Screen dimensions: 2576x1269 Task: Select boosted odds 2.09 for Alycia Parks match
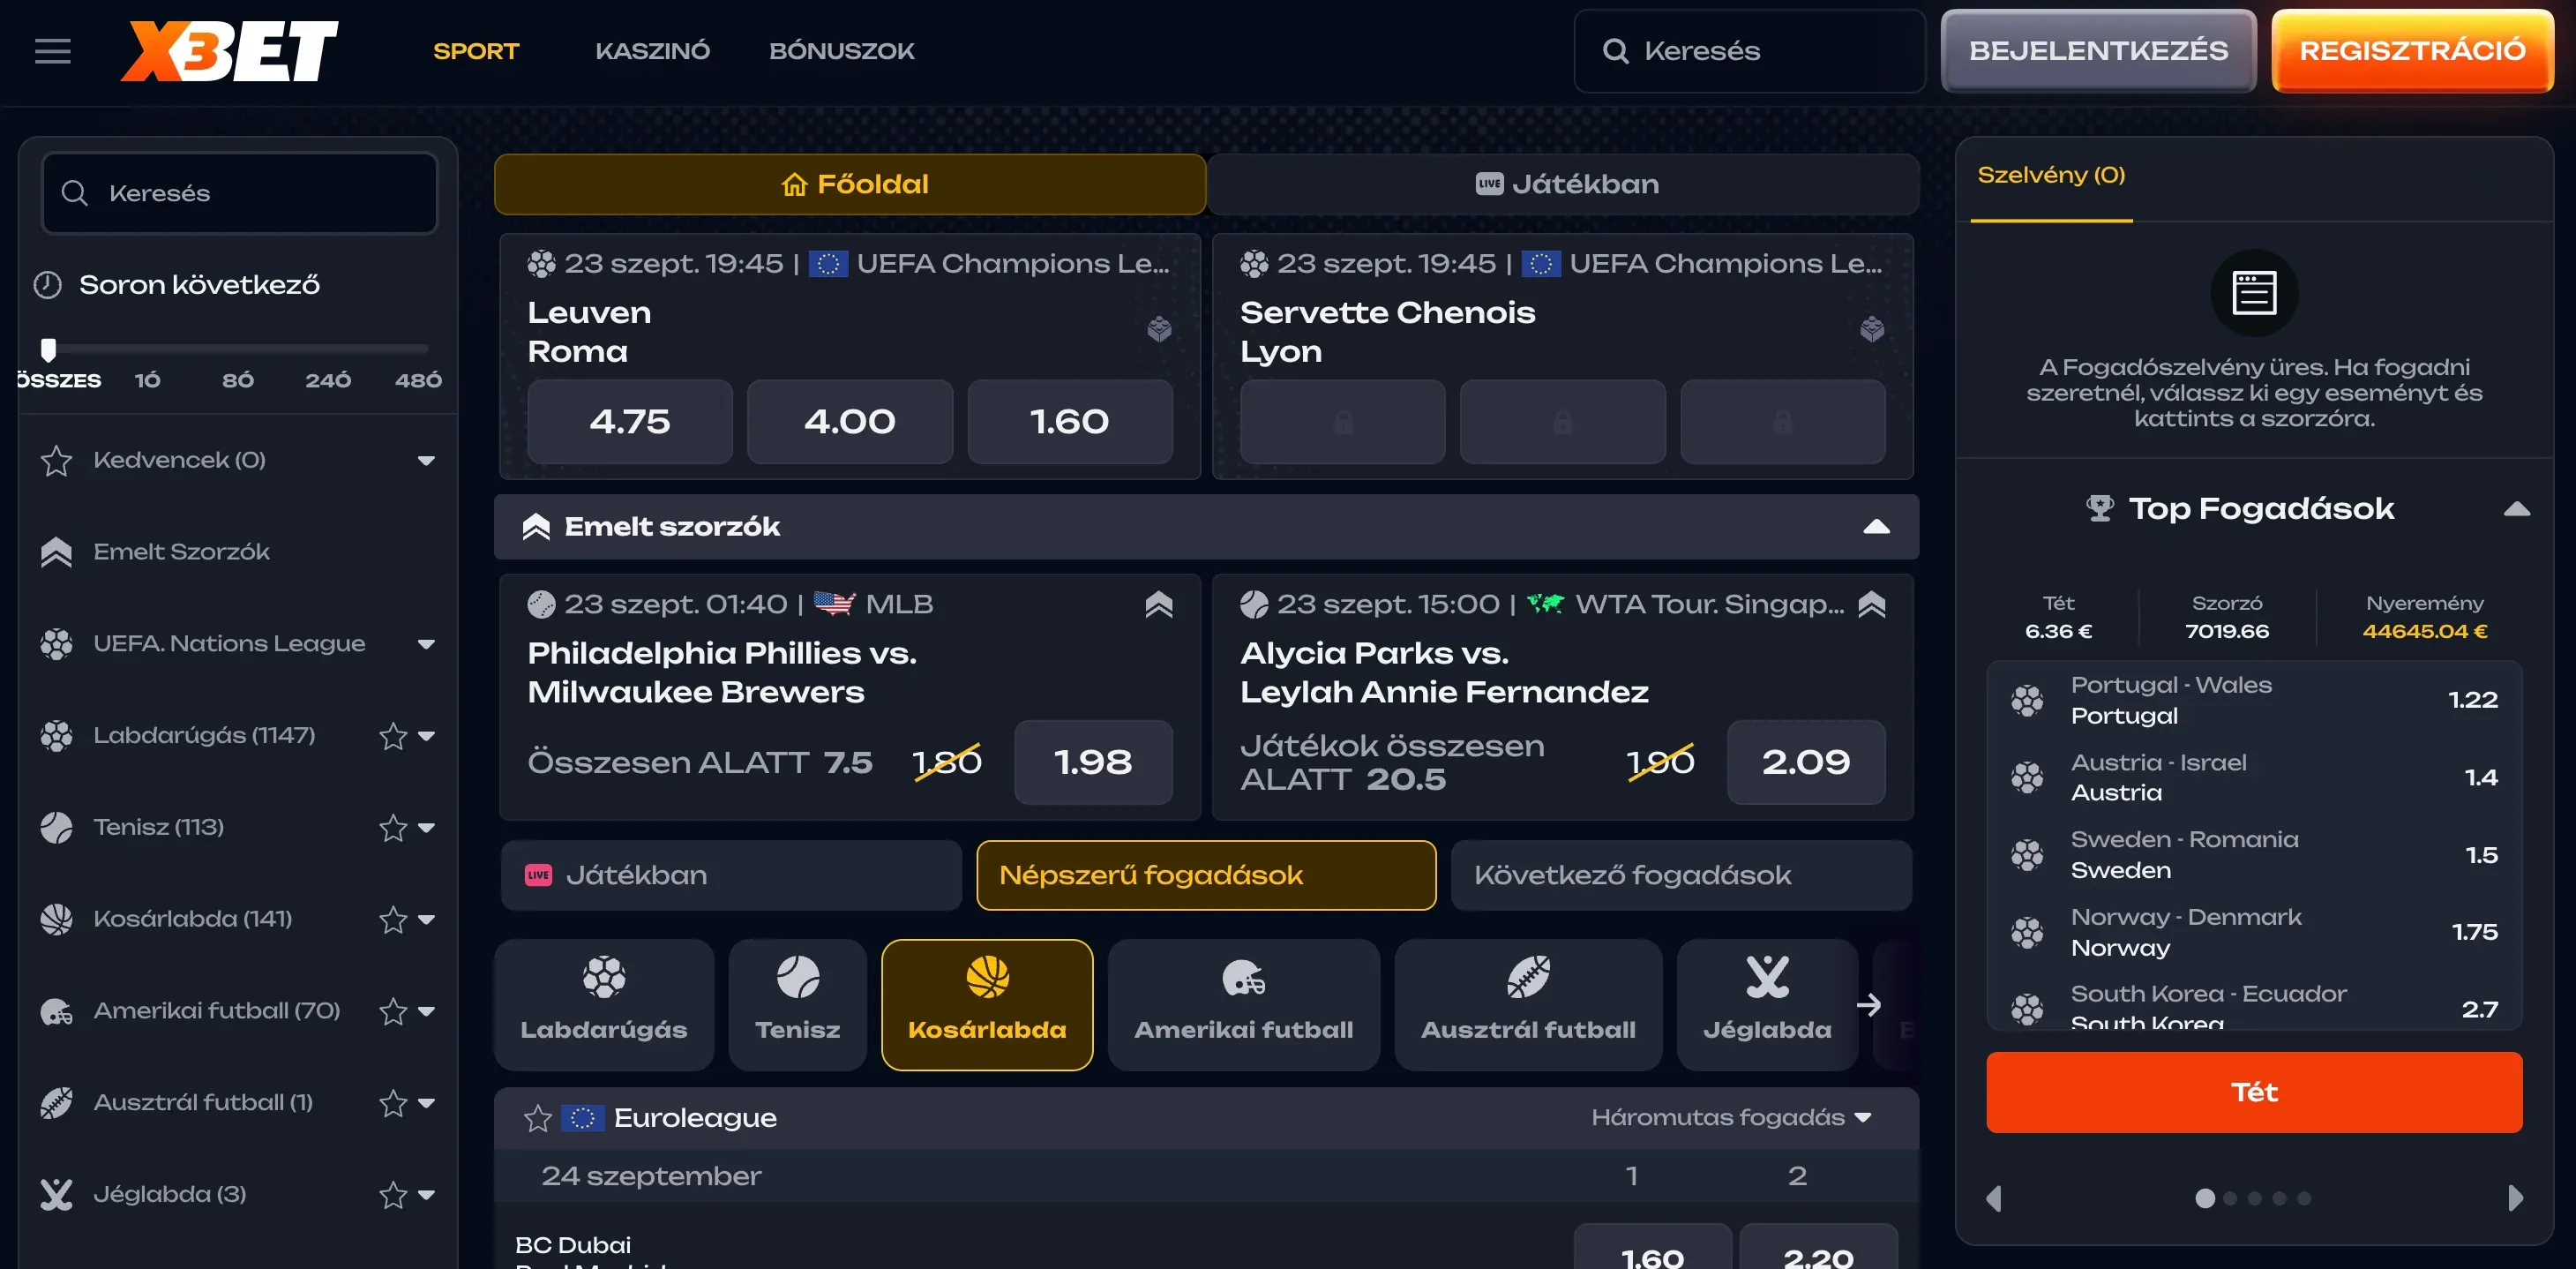point(1806,762)
